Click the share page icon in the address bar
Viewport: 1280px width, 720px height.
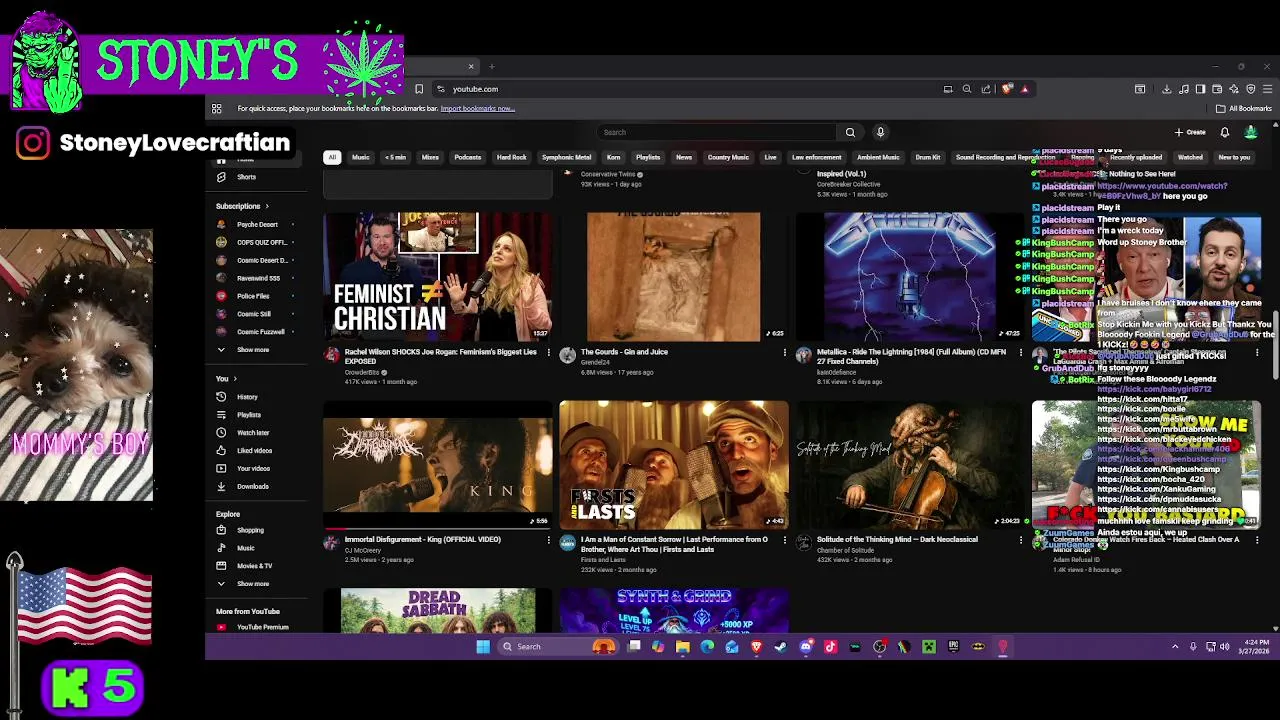coord(986,89)
